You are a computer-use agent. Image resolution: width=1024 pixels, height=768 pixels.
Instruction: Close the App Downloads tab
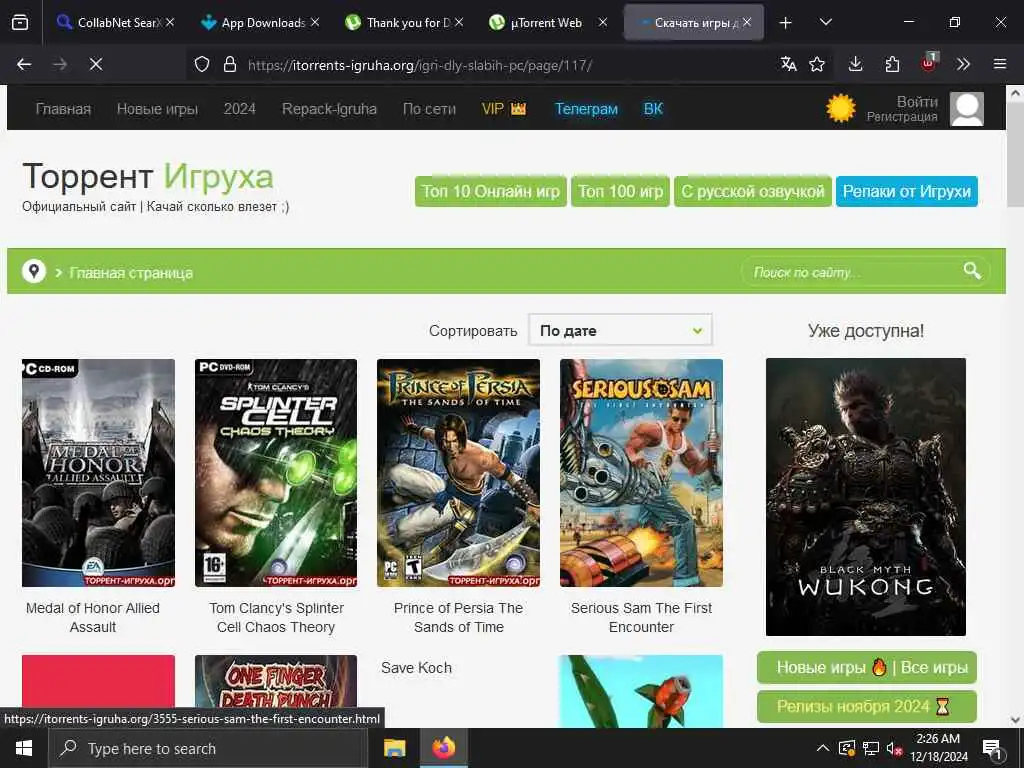point(315,22)
